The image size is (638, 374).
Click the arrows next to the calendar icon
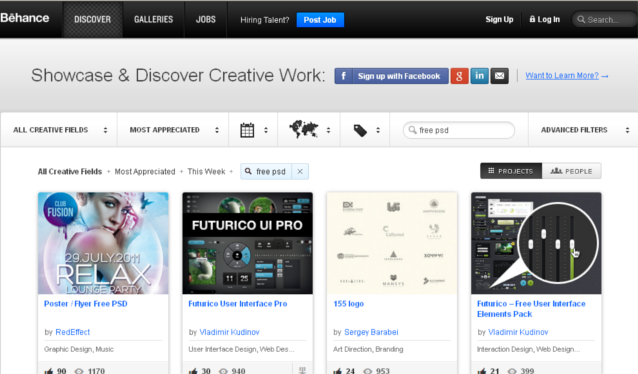click(266, 130)
